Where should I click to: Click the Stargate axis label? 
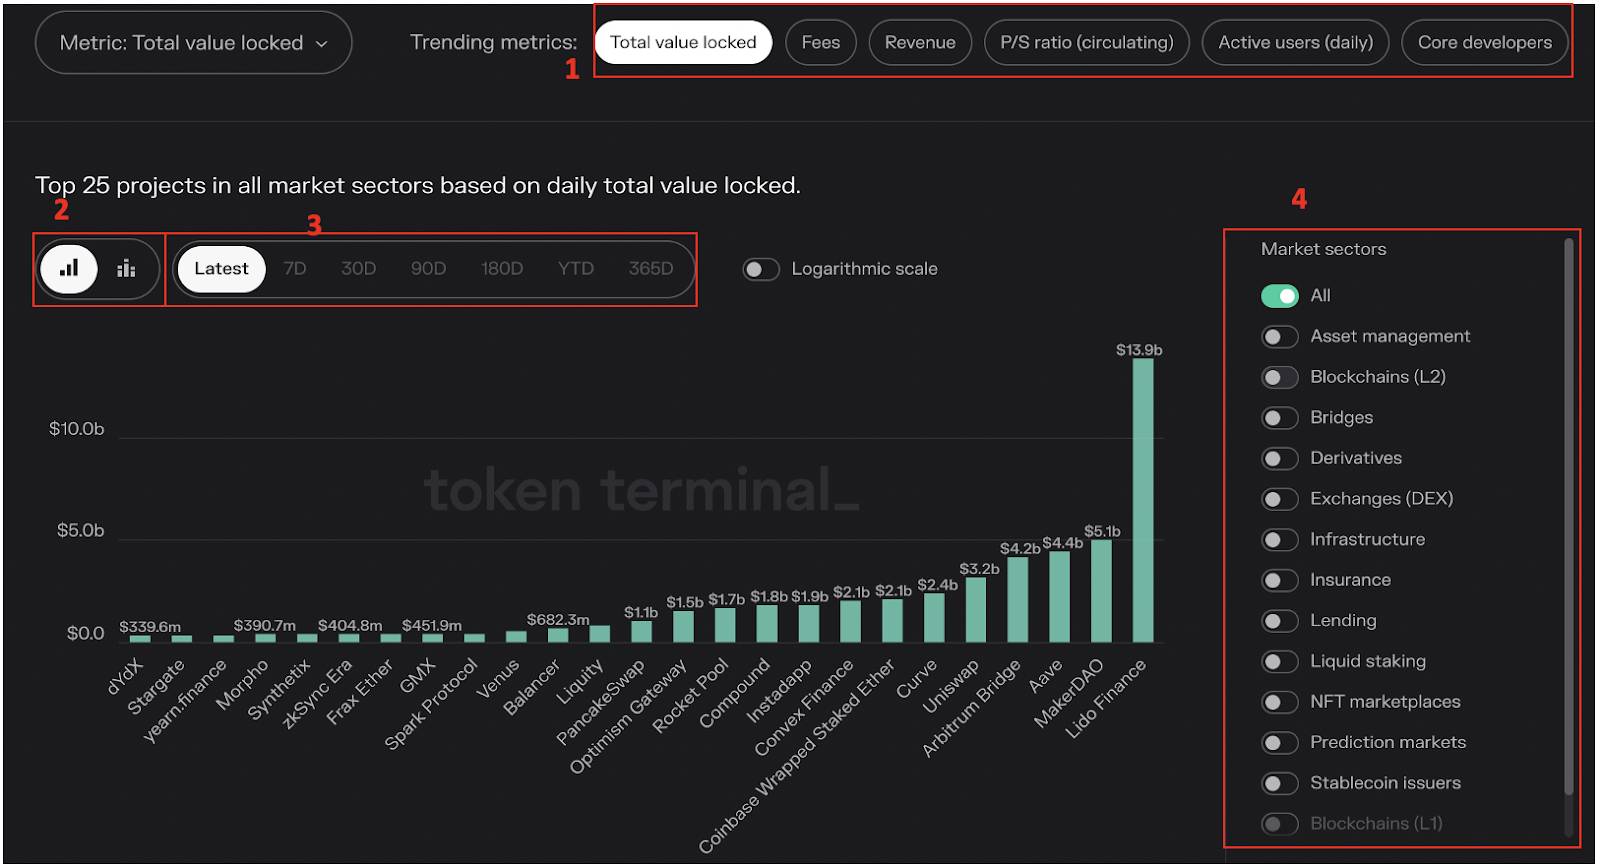click(x=156, y=686)
